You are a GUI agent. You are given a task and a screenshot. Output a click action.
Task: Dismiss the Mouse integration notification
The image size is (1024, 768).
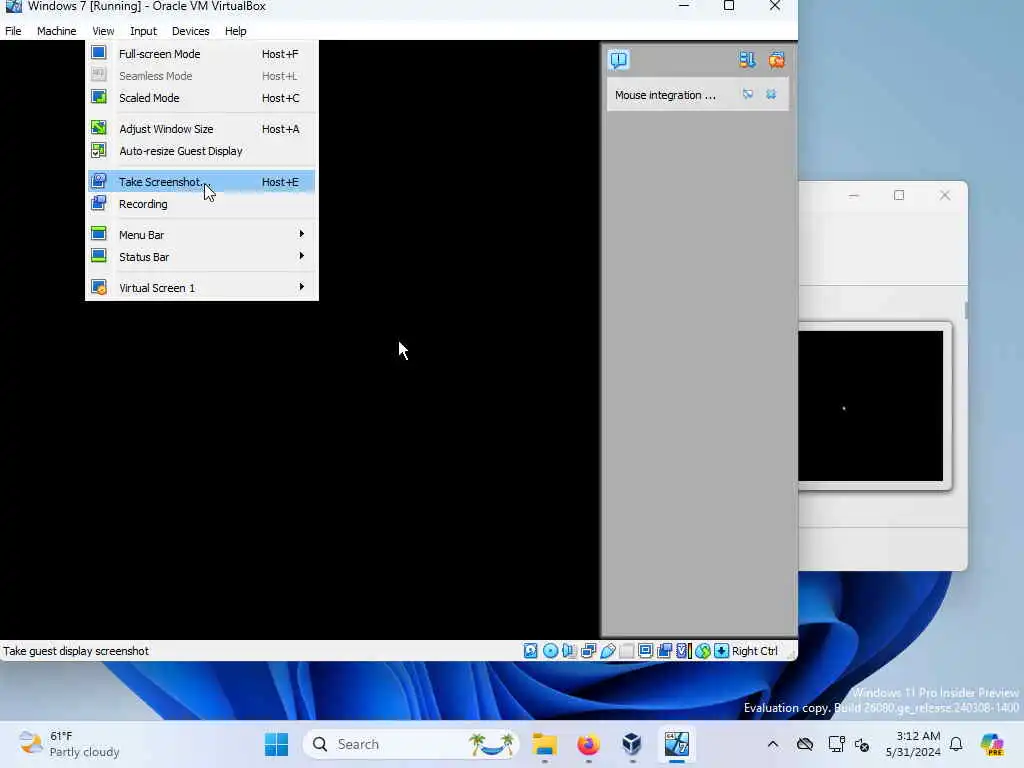tap(771, 95)
